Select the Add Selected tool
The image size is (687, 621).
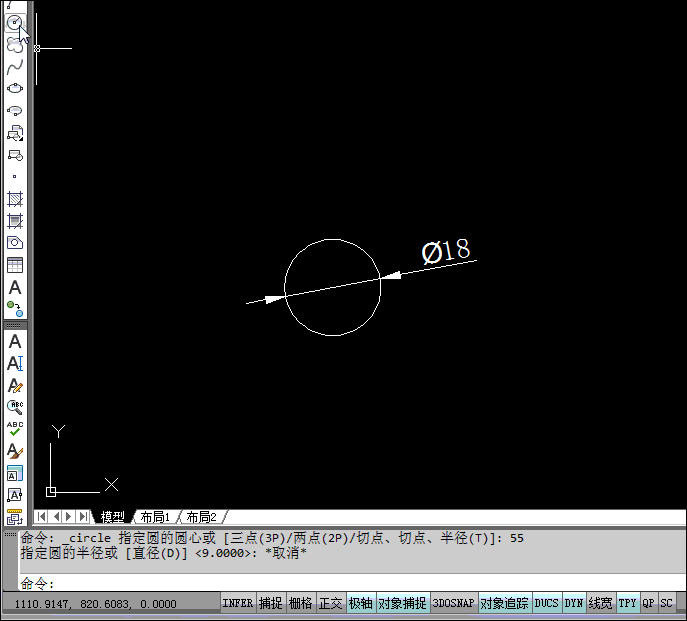click(15, 309)
